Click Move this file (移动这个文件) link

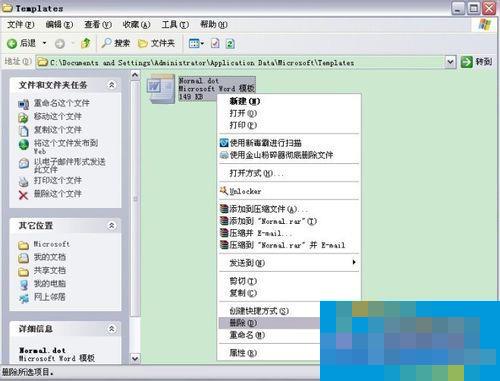[57, 117]
